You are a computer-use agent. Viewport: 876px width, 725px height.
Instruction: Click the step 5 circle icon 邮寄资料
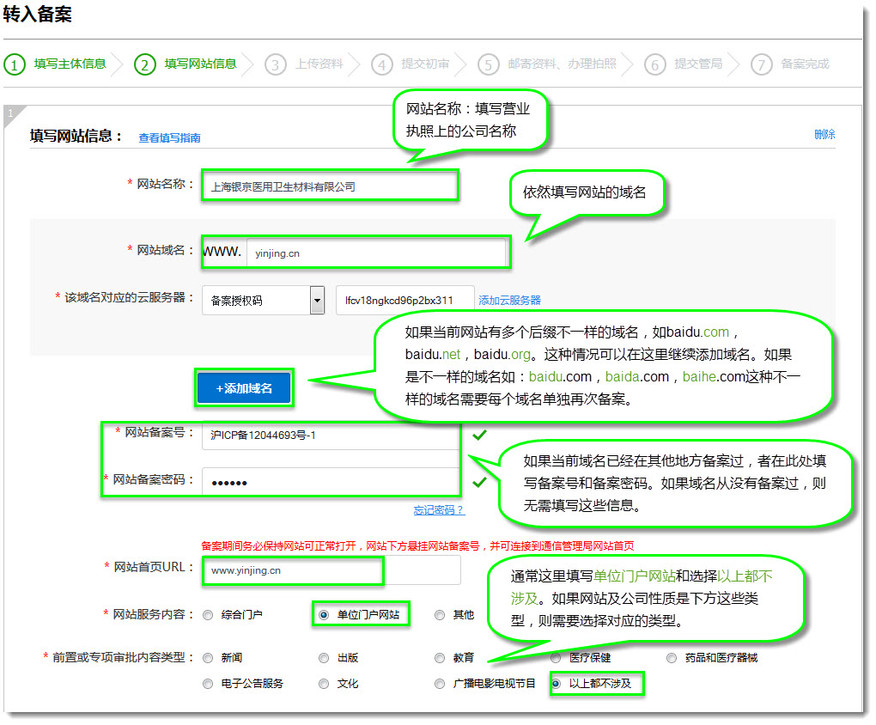click(488, 65)
